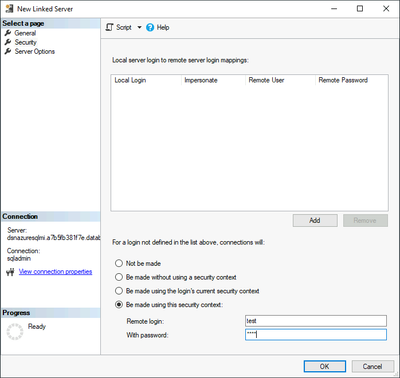Open the Security page
400x378 pixels.
(x=25, y=42)
